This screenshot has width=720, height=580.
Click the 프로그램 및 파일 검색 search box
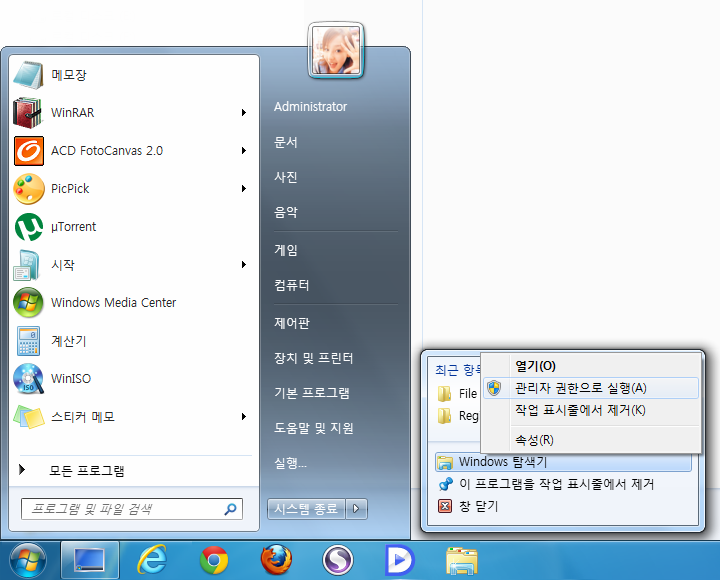tap(132, 509)
